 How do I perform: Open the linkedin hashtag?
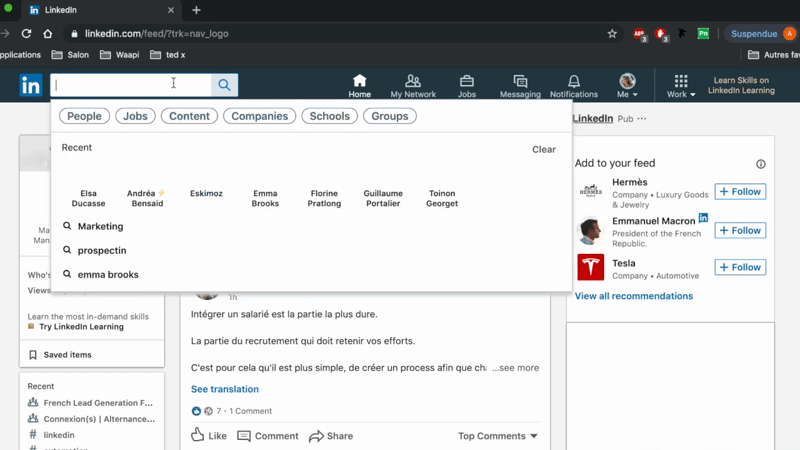coord(59,435)
